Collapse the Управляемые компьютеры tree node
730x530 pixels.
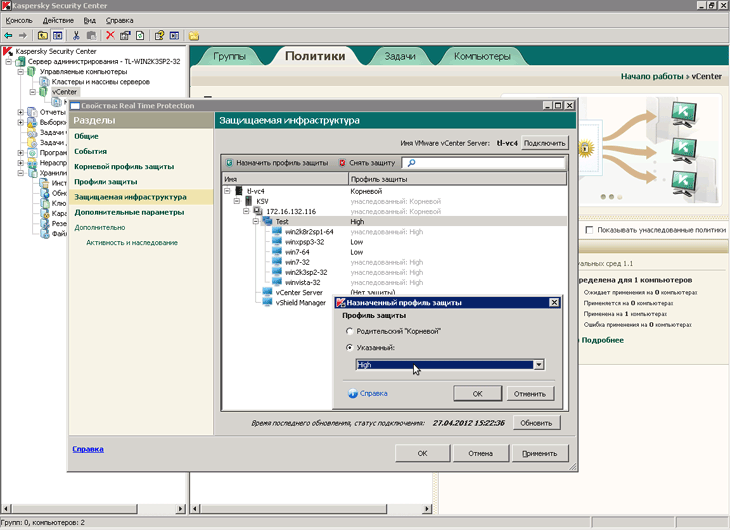tap(20, 72)
